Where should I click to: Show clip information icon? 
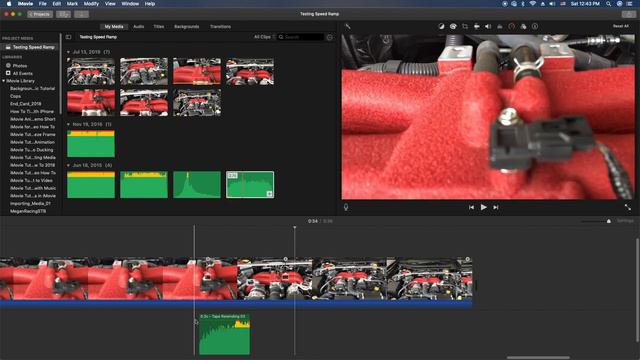click(x=535, y=27)
